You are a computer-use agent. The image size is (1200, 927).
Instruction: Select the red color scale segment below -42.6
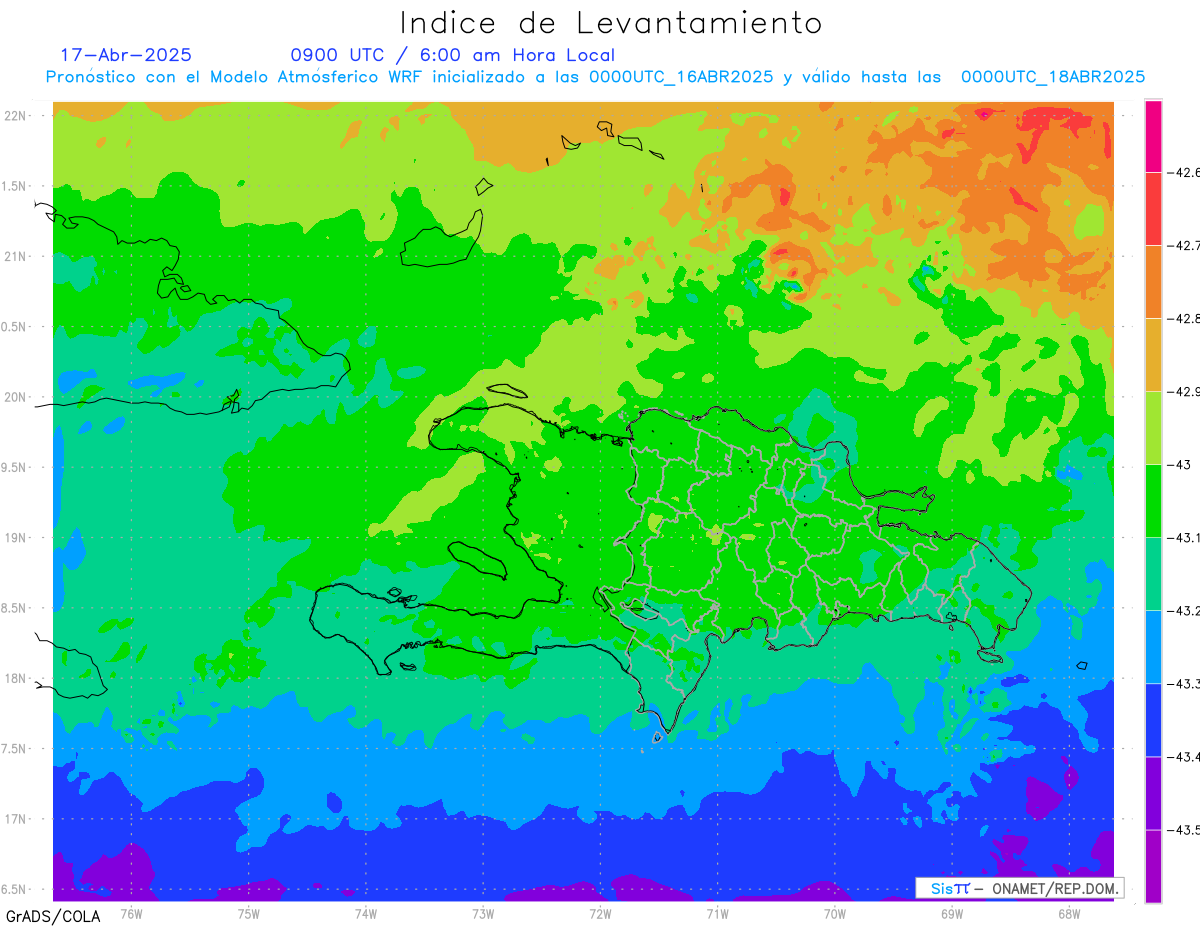[x=1153, y=208]
